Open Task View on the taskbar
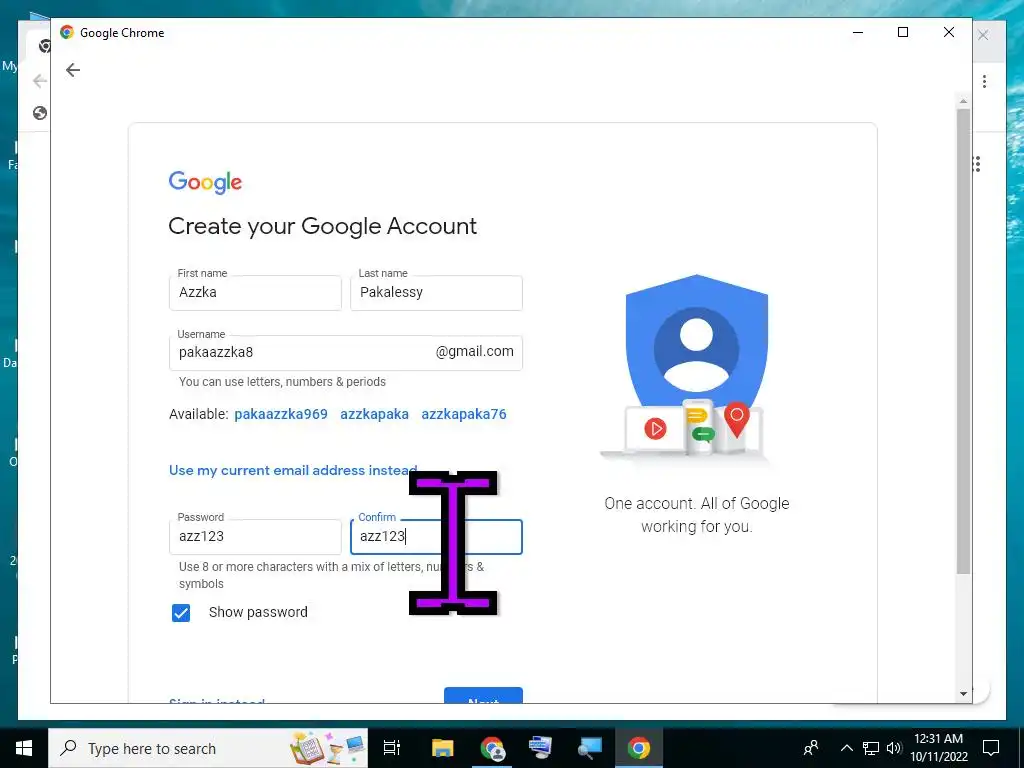 pyautogui.click(x=392, y=748)
